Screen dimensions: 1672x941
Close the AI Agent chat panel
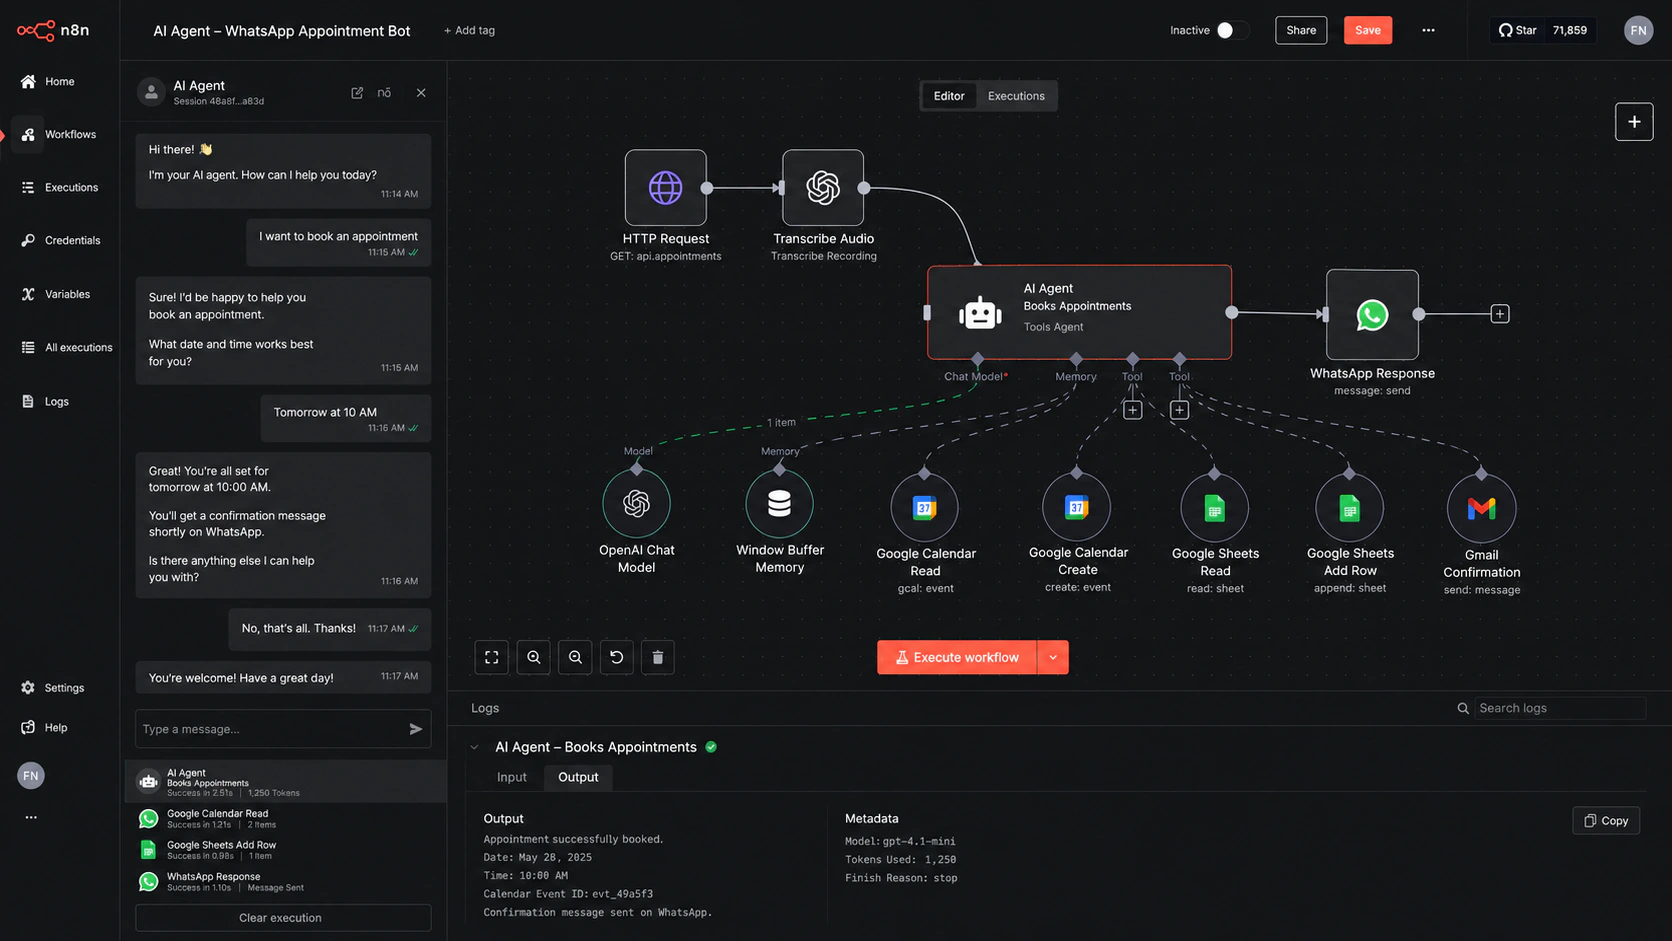click(421, 92)
